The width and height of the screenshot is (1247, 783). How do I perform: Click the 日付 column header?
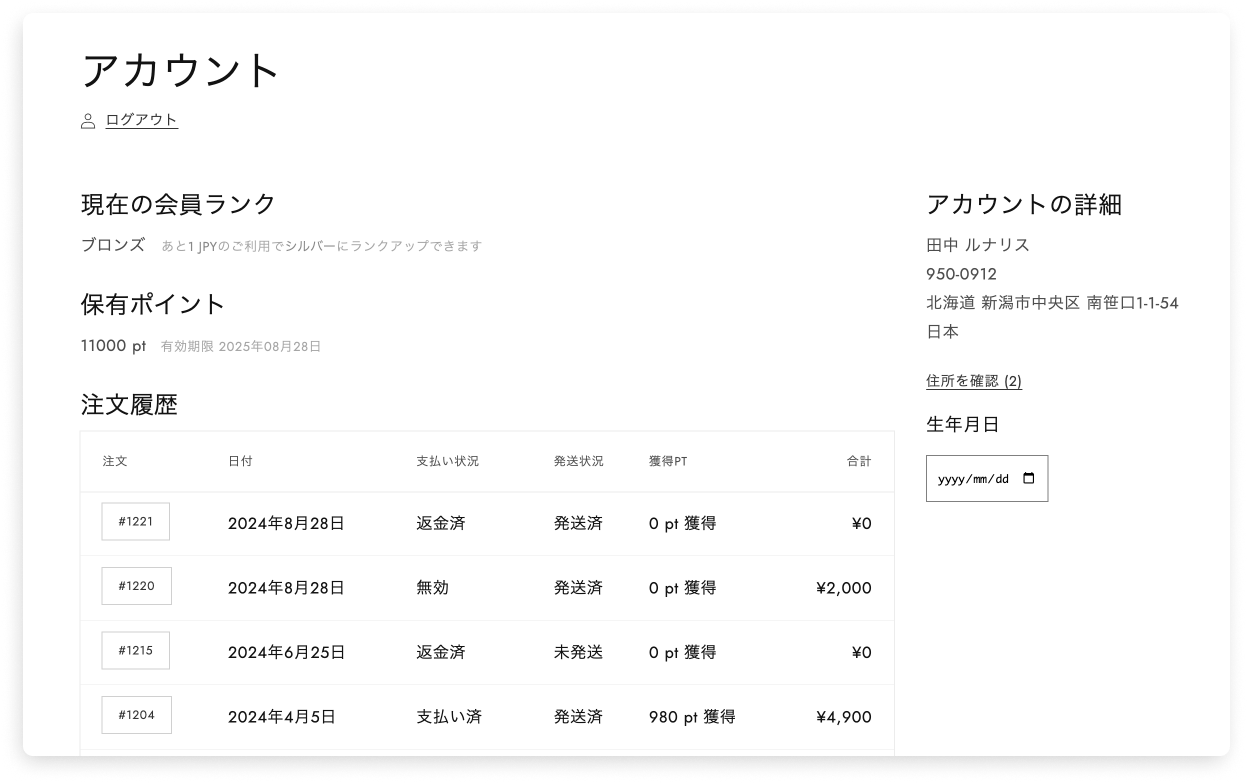point(240,461)
